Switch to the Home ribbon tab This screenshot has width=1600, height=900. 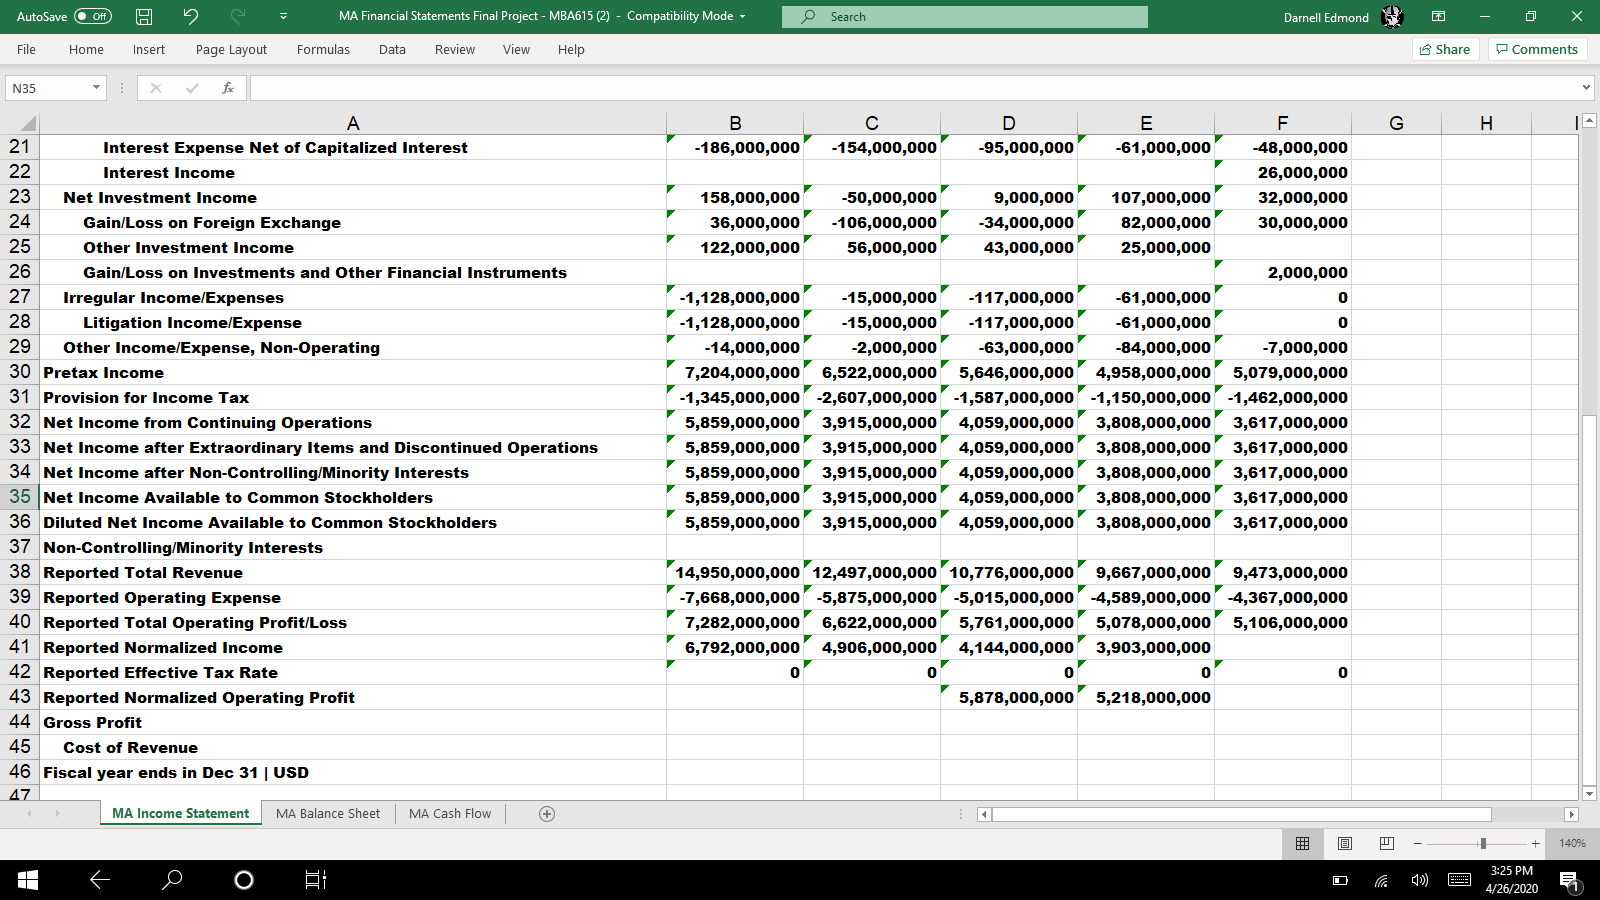86,49
